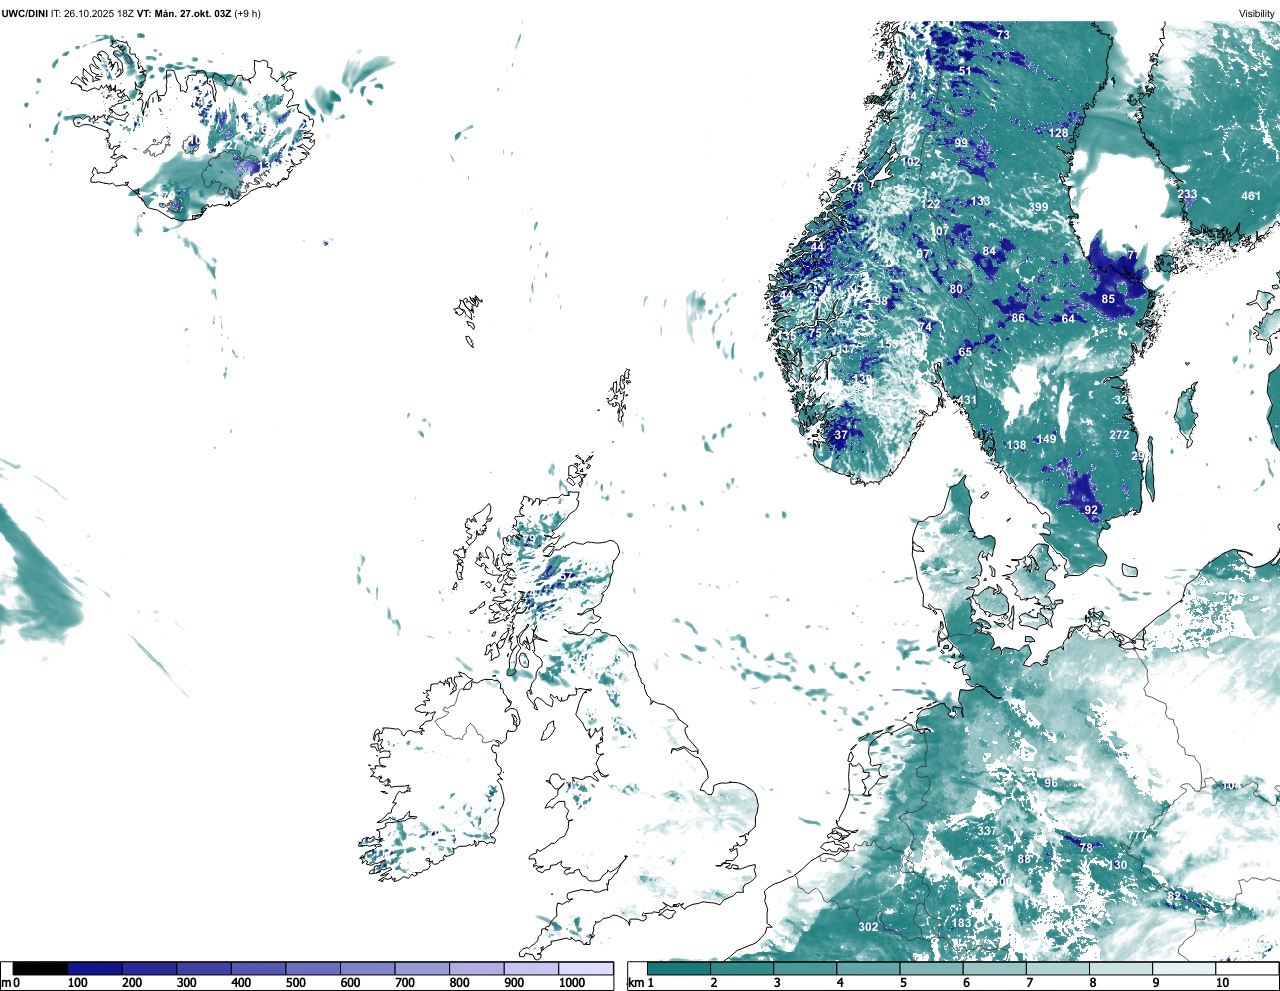The height and width of the screenshot is (991, 1280).
Task: Click the visibility value '73' on the map
Action: 1003,35
